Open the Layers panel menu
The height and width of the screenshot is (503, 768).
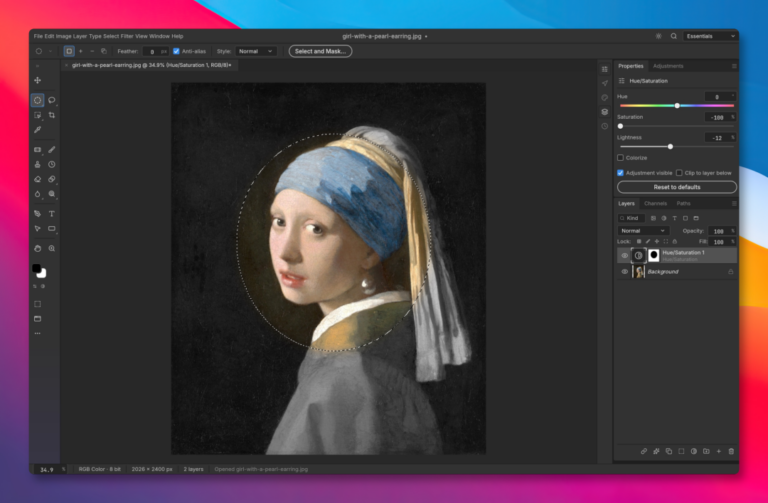[734, 203]
